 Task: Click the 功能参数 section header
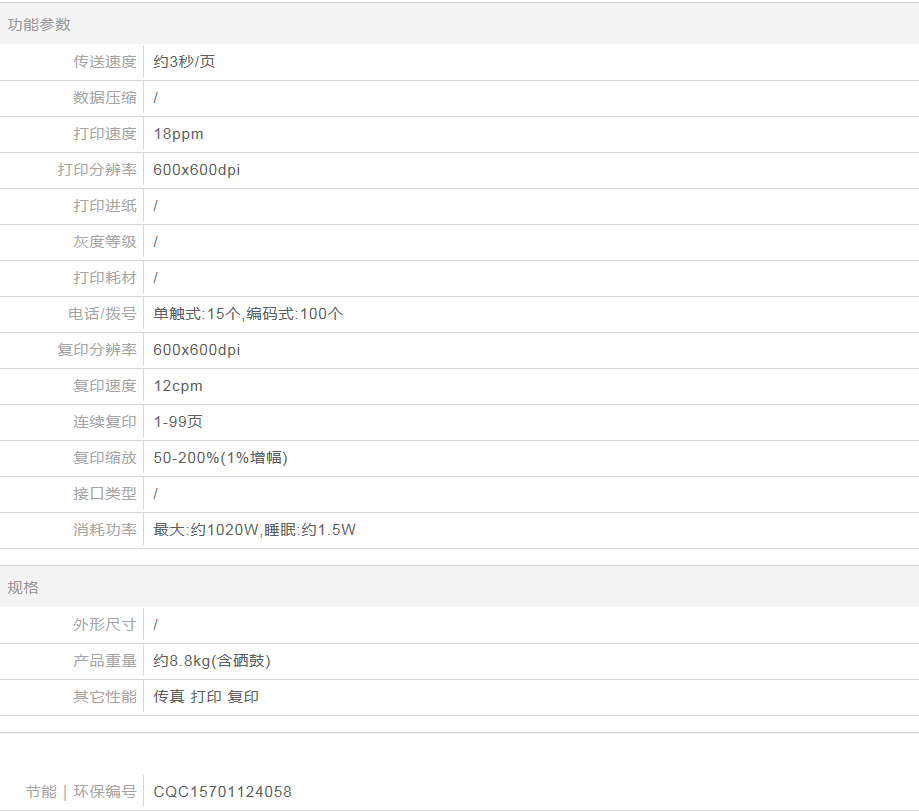click(x=39, y=25)
